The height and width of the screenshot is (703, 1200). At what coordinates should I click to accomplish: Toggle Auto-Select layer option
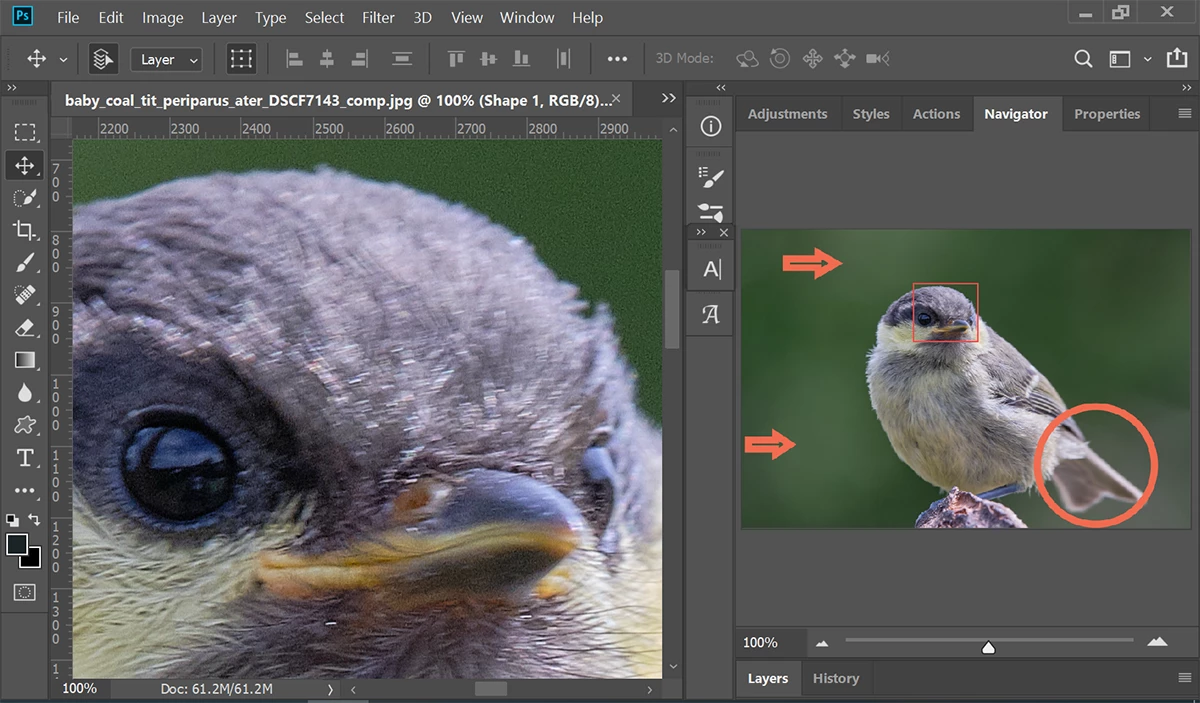[x=102, y=59]
